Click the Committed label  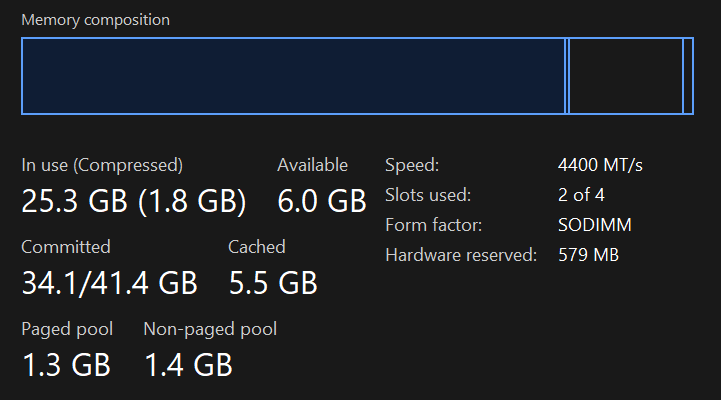pyautogui.click(x=66, y=247)
